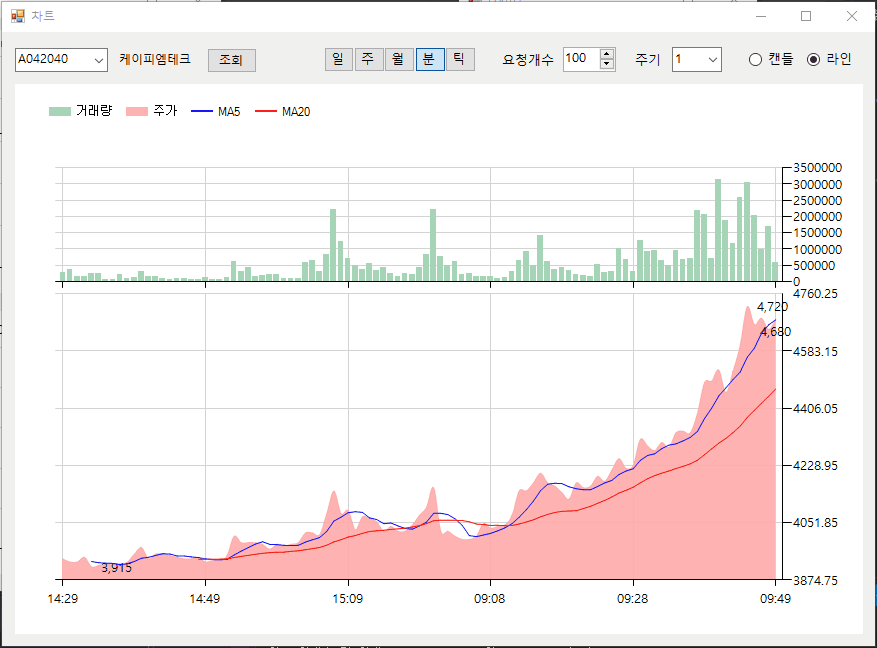Click the 4,720 price label on chart
Screen dimensions: 877x648
[772, 306]
